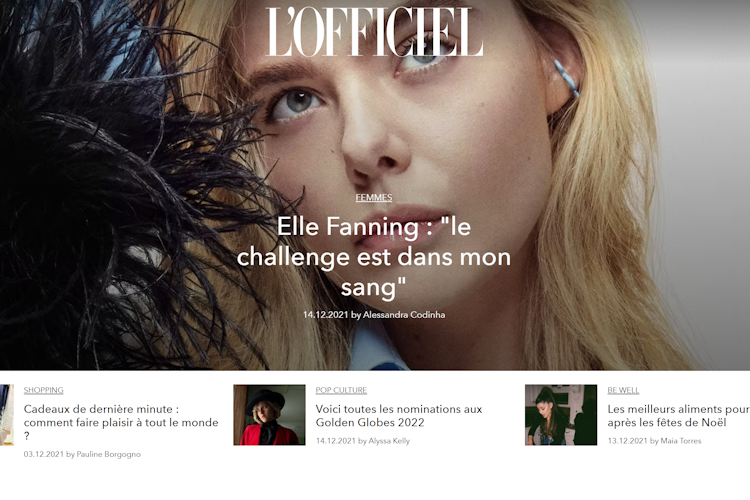
Task: Click author name Alessandra Codinha
Action: (404, 315)
